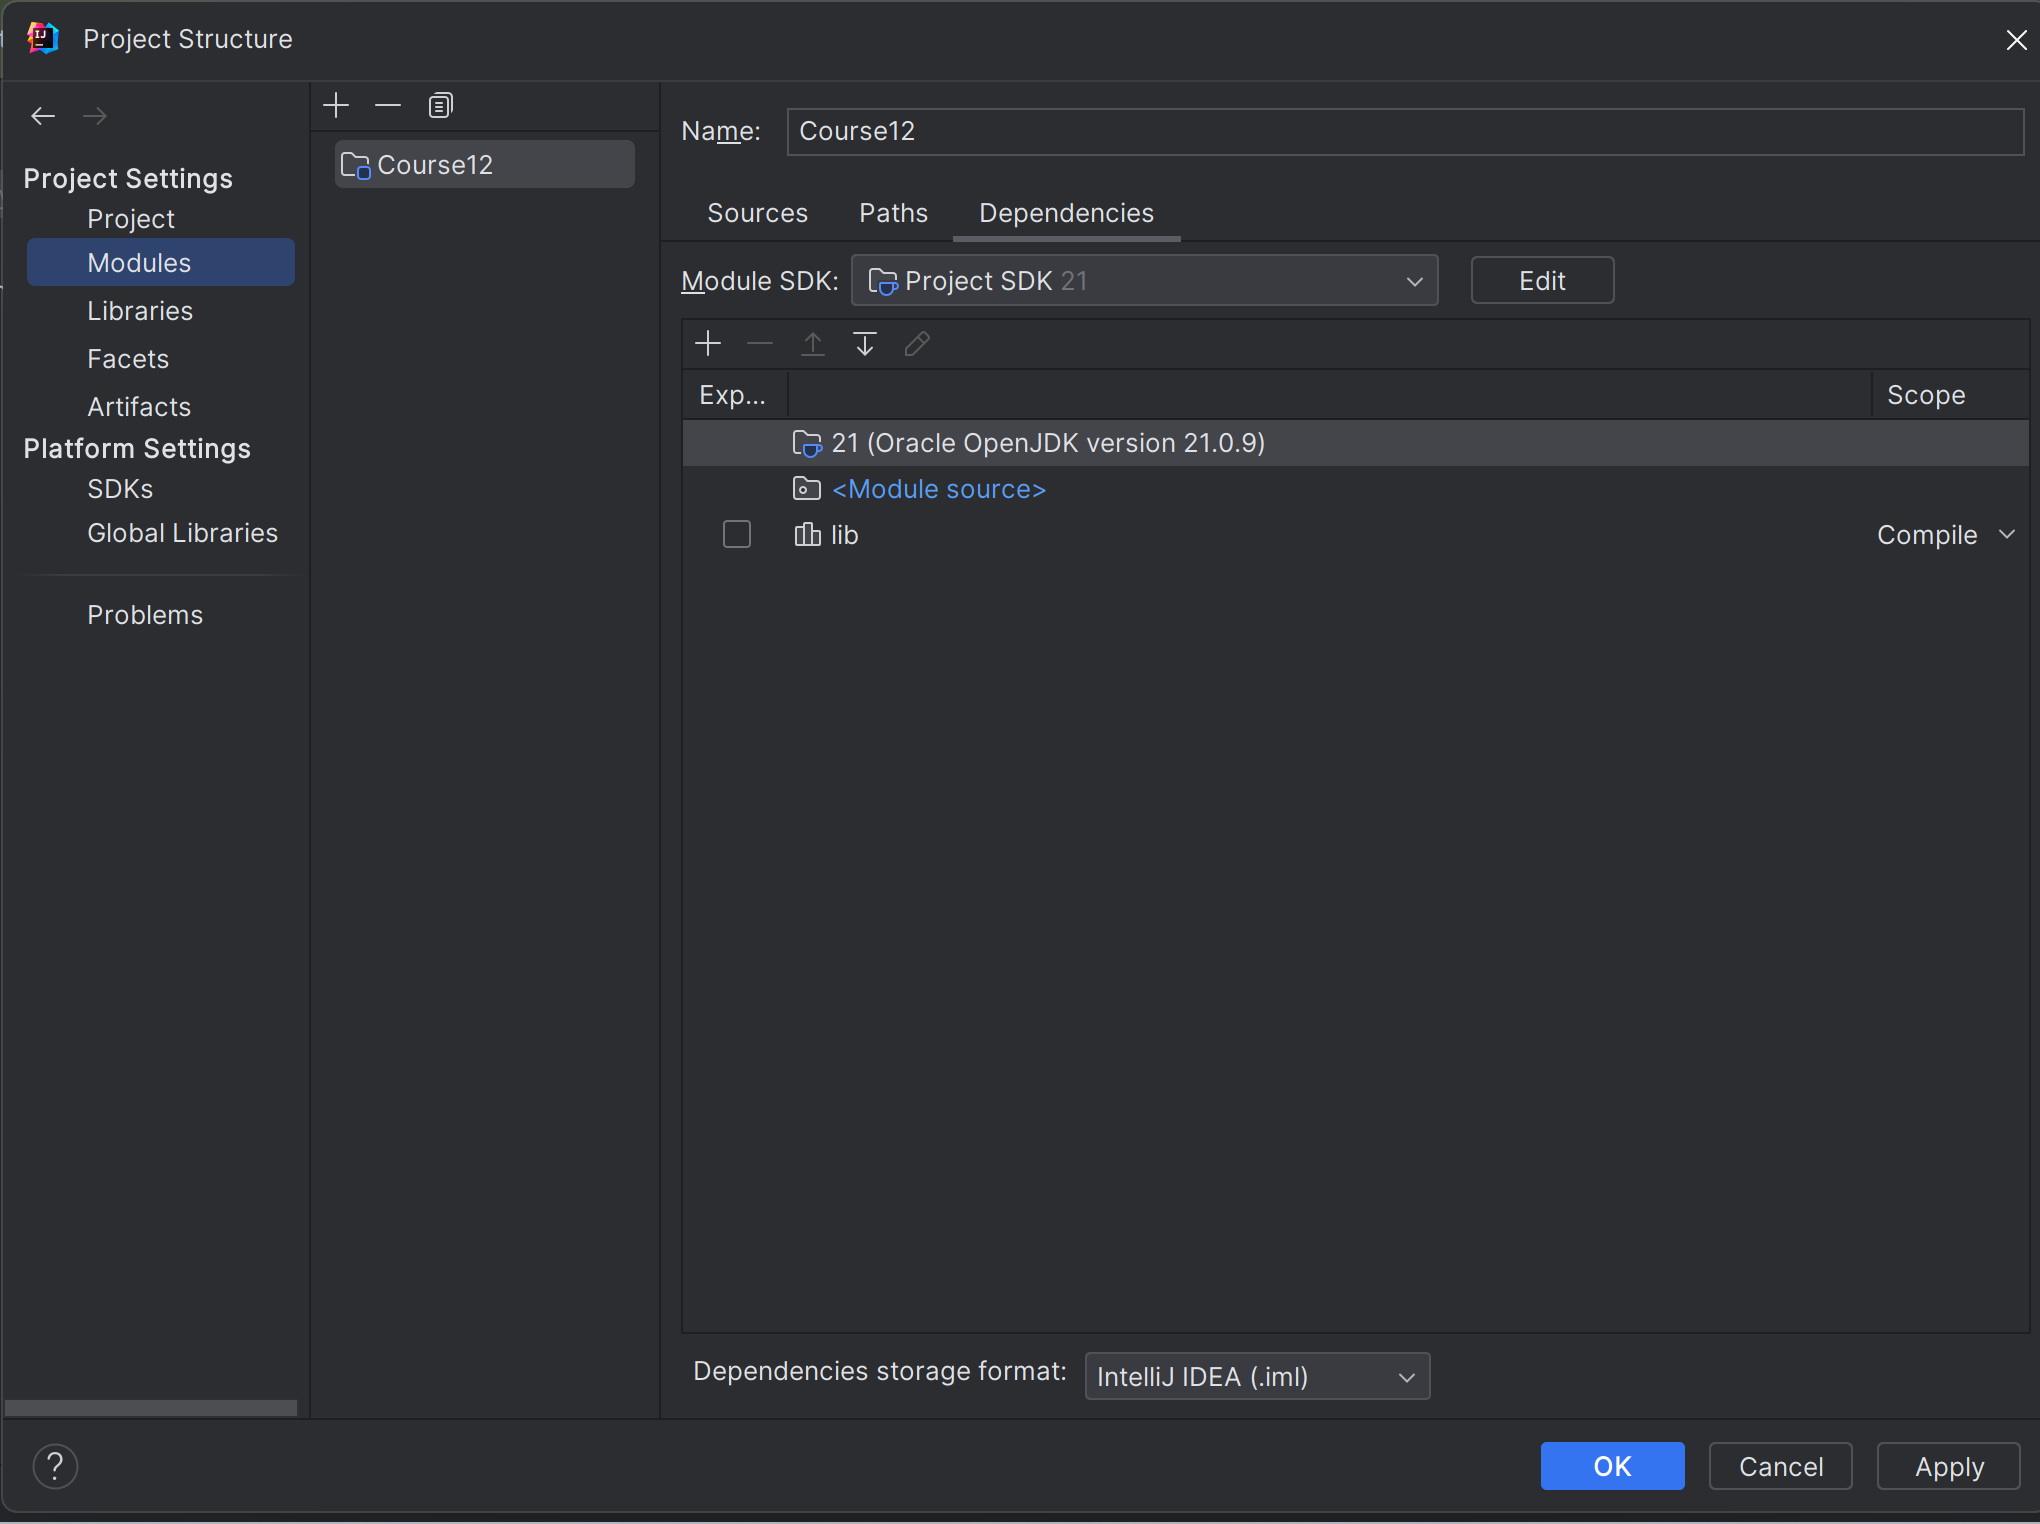Click the Module source folder icon

coord(807,489)
